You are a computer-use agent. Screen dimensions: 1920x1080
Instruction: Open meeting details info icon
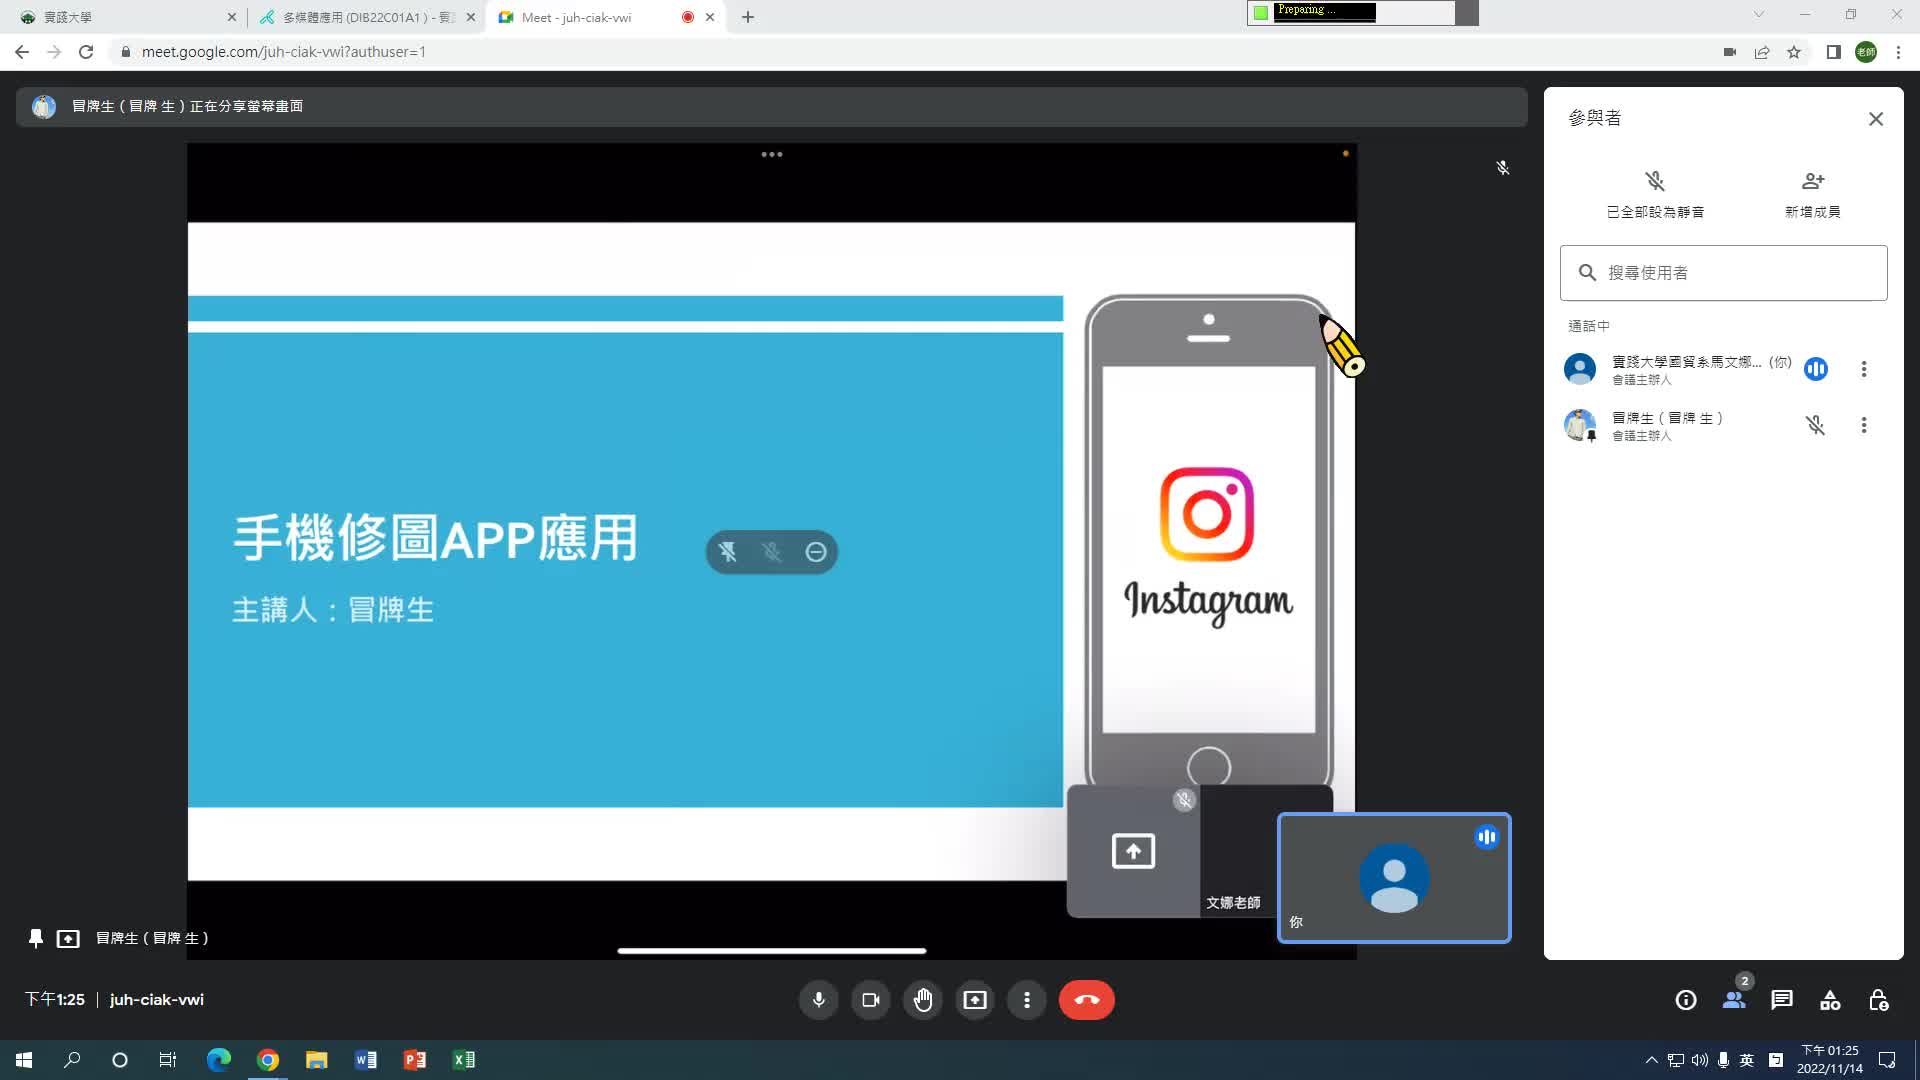tap(1685, 1000)
